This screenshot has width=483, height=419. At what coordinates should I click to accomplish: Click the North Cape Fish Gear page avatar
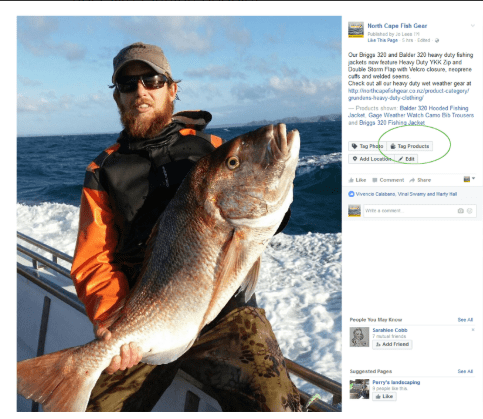pyautogui.click(x=356, y=30)
